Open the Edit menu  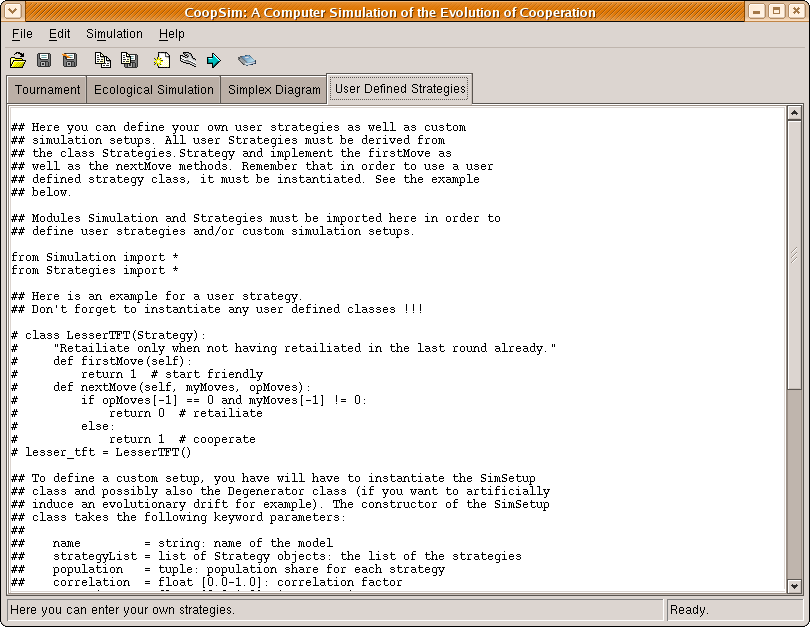(59, 34)
